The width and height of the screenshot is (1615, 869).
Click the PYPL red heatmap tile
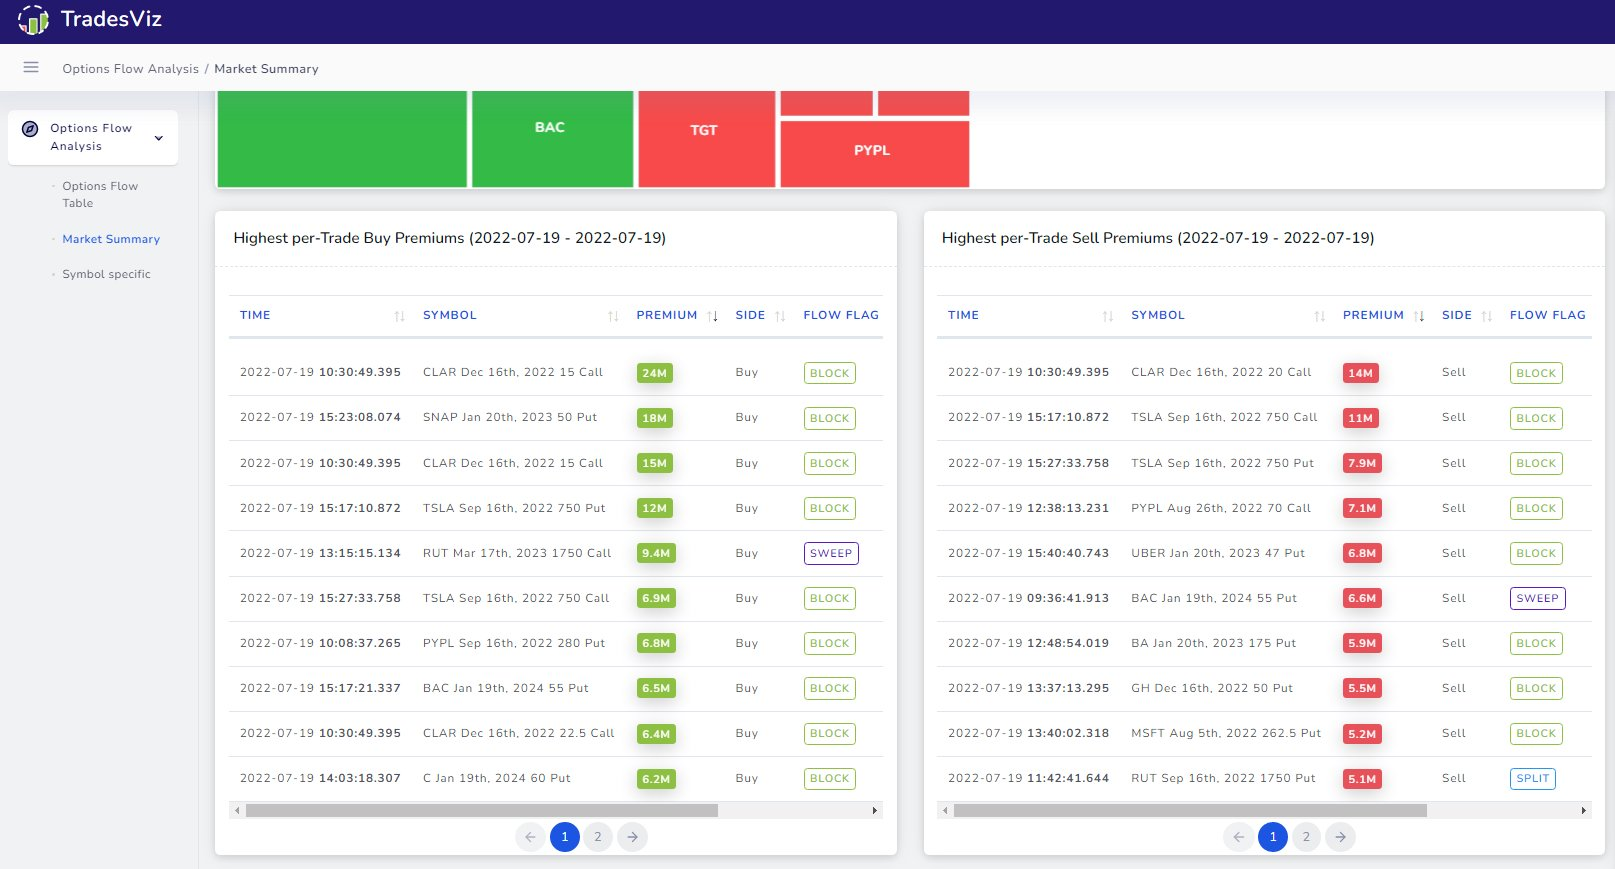[875, 154]
